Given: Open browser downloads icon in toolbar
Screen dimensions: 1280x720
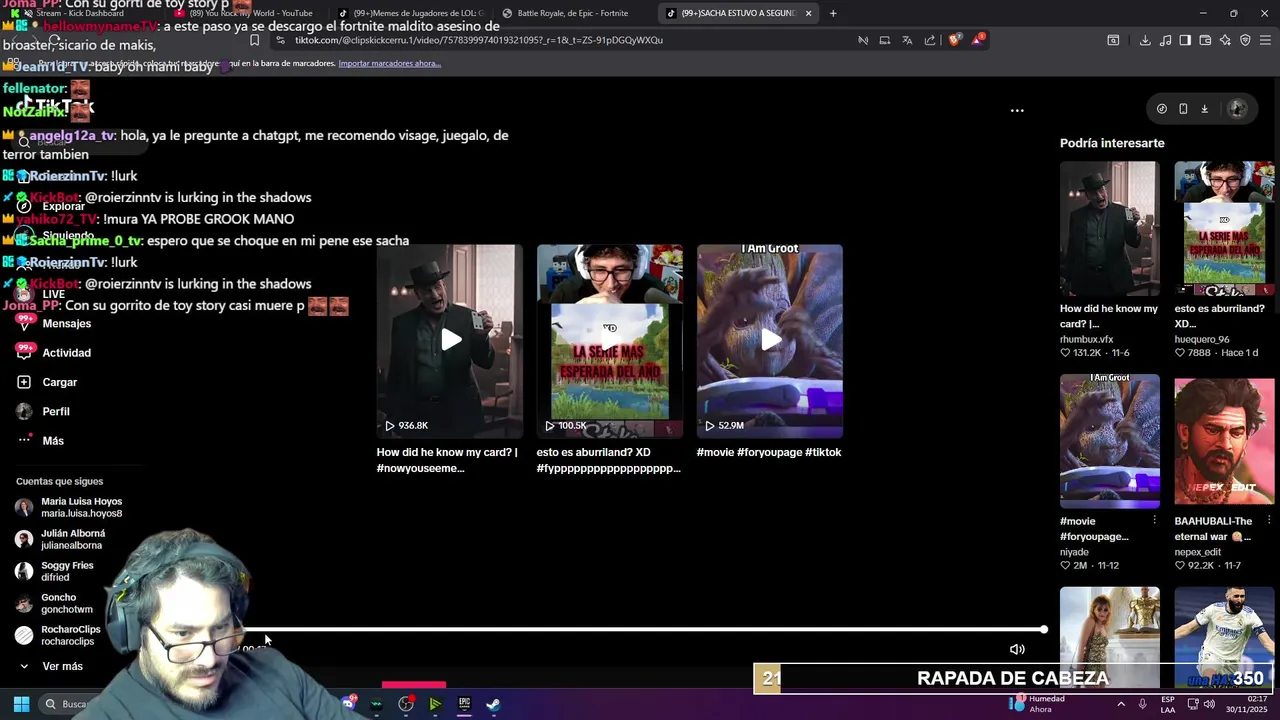Looking at the screenshot, I should pyautogui.click(x=1145, y=40).
